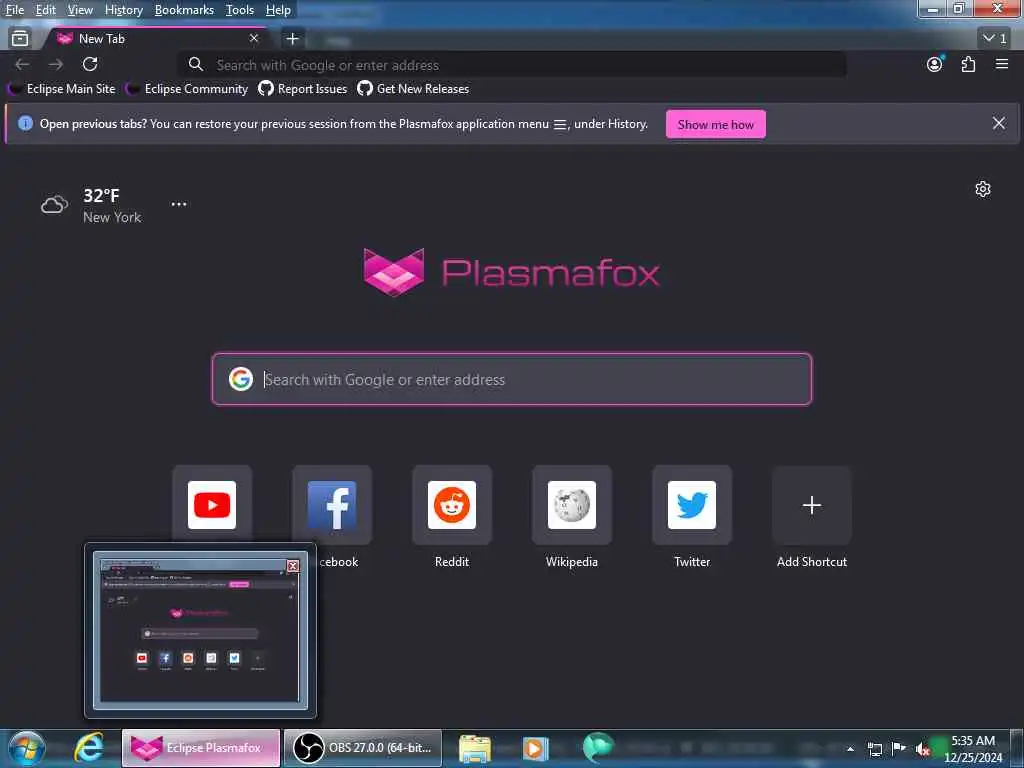Open new tab personalize settings gear
Screen dimensions: 1024x768
pyautogui.click(x=983, y=189)
